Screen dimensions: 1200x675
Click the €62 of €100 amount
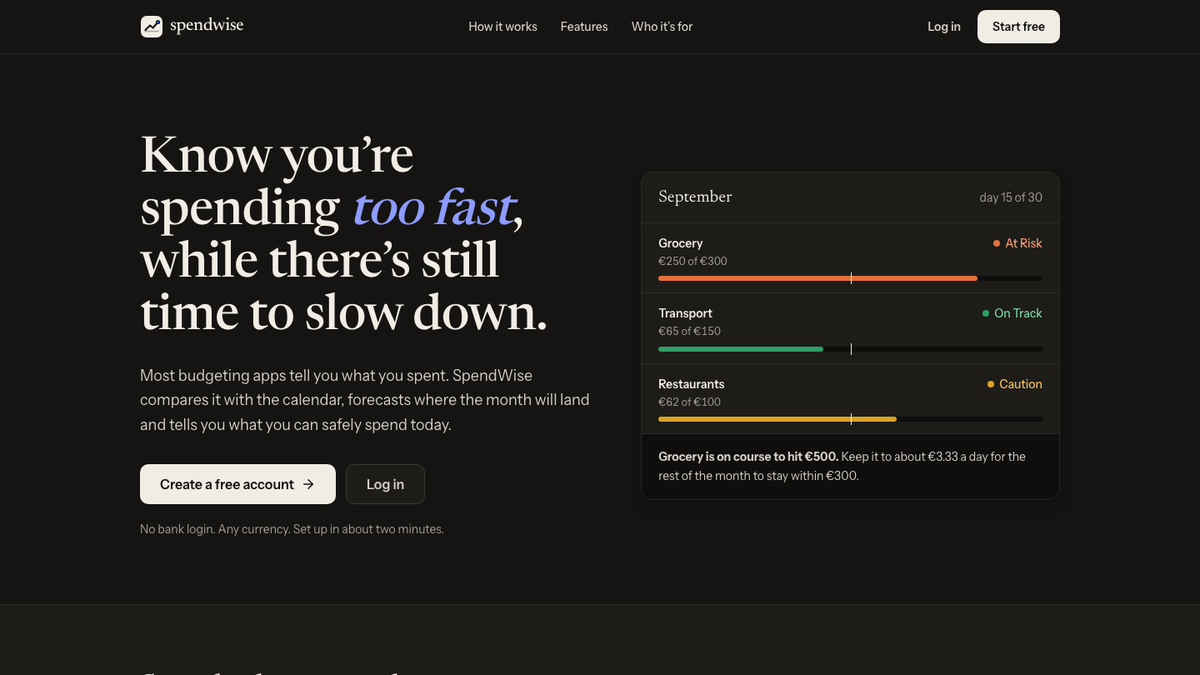click(x=689, y=402)
